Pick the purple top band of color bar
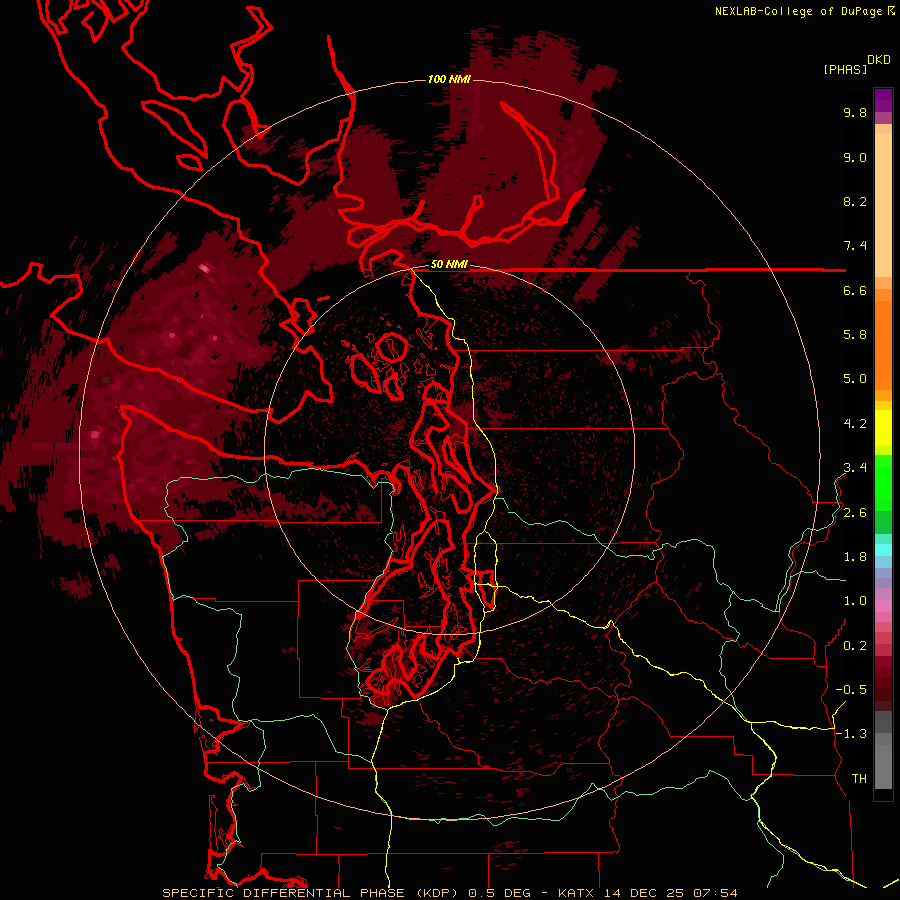This screenshot has height=900, width=900. coord(883,100)
